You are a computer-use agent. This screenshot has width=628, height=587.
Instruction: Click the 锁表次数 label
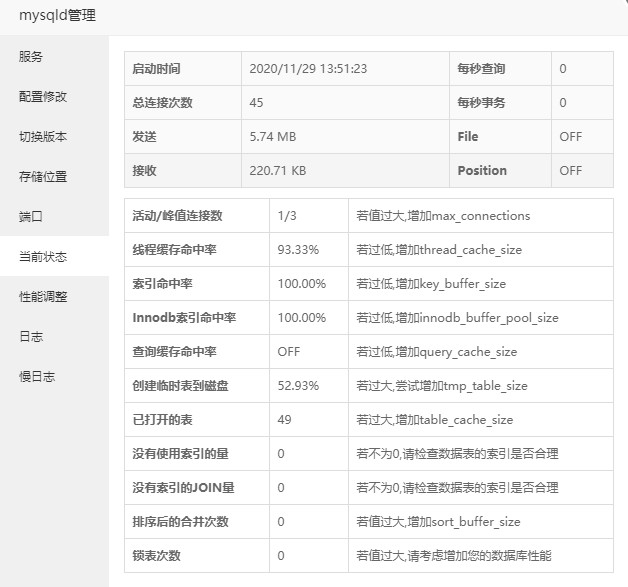click(157, 556)
